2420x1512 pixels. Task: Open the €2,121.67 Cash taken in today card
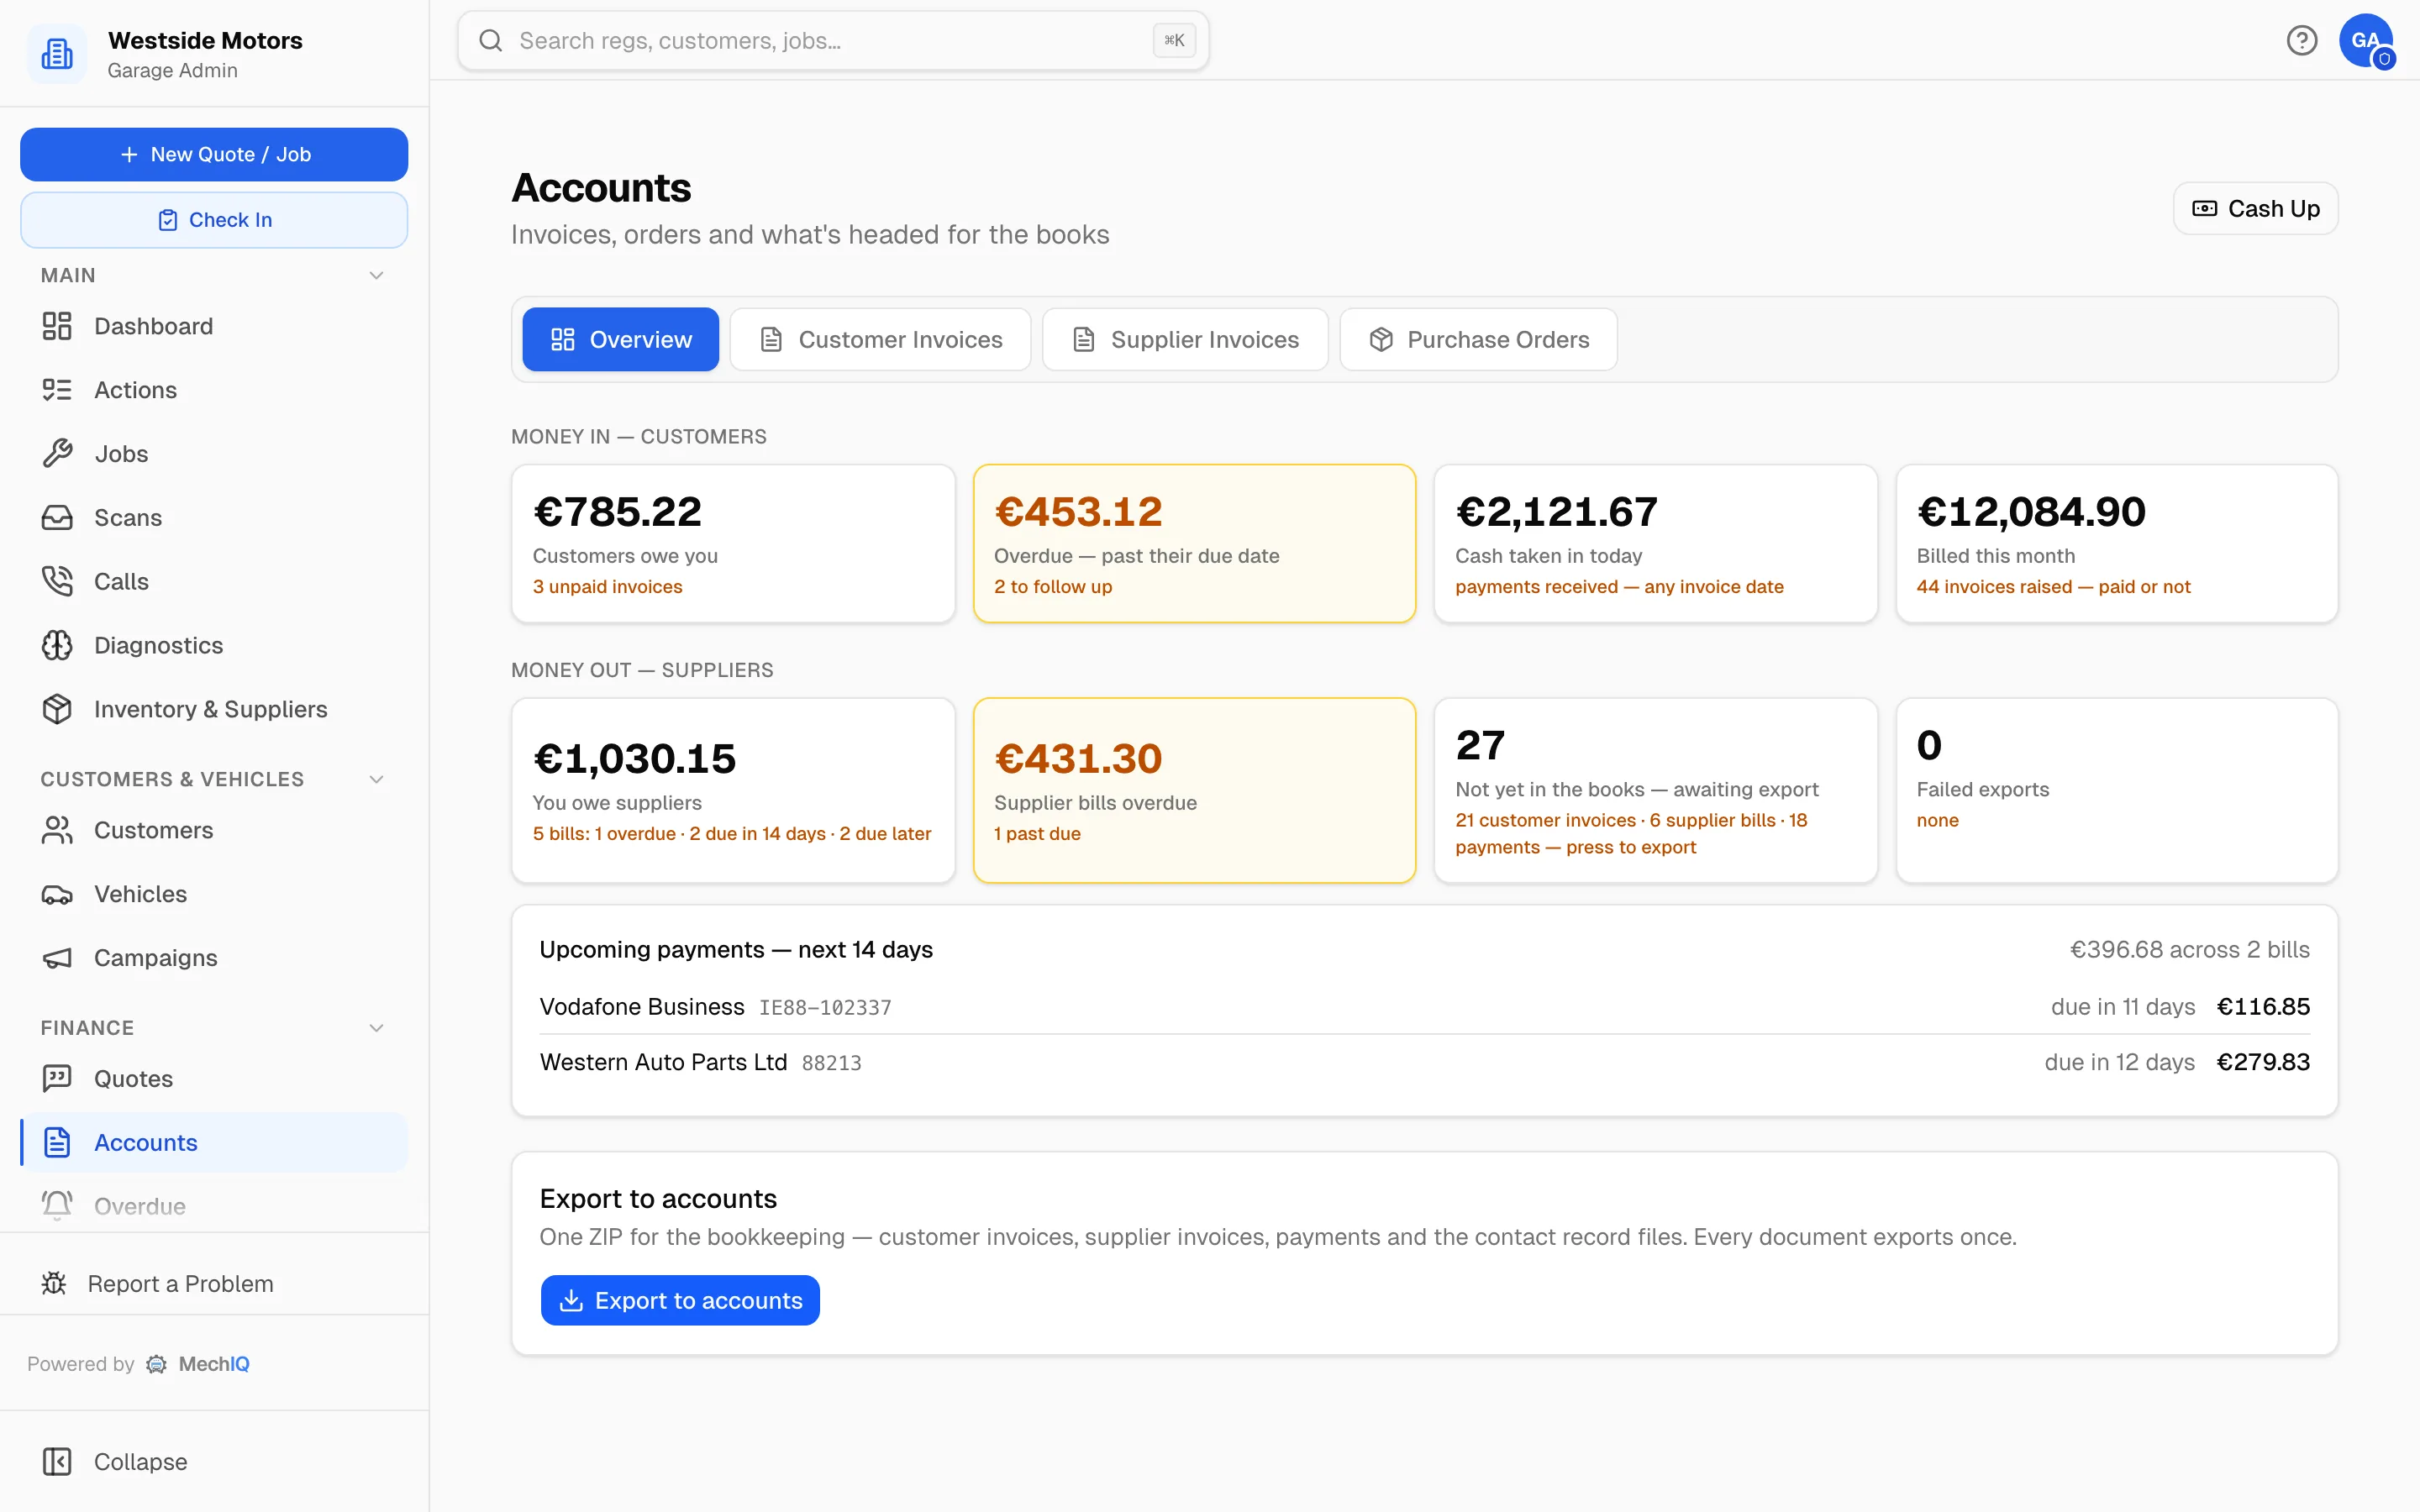pos(1656,544)
